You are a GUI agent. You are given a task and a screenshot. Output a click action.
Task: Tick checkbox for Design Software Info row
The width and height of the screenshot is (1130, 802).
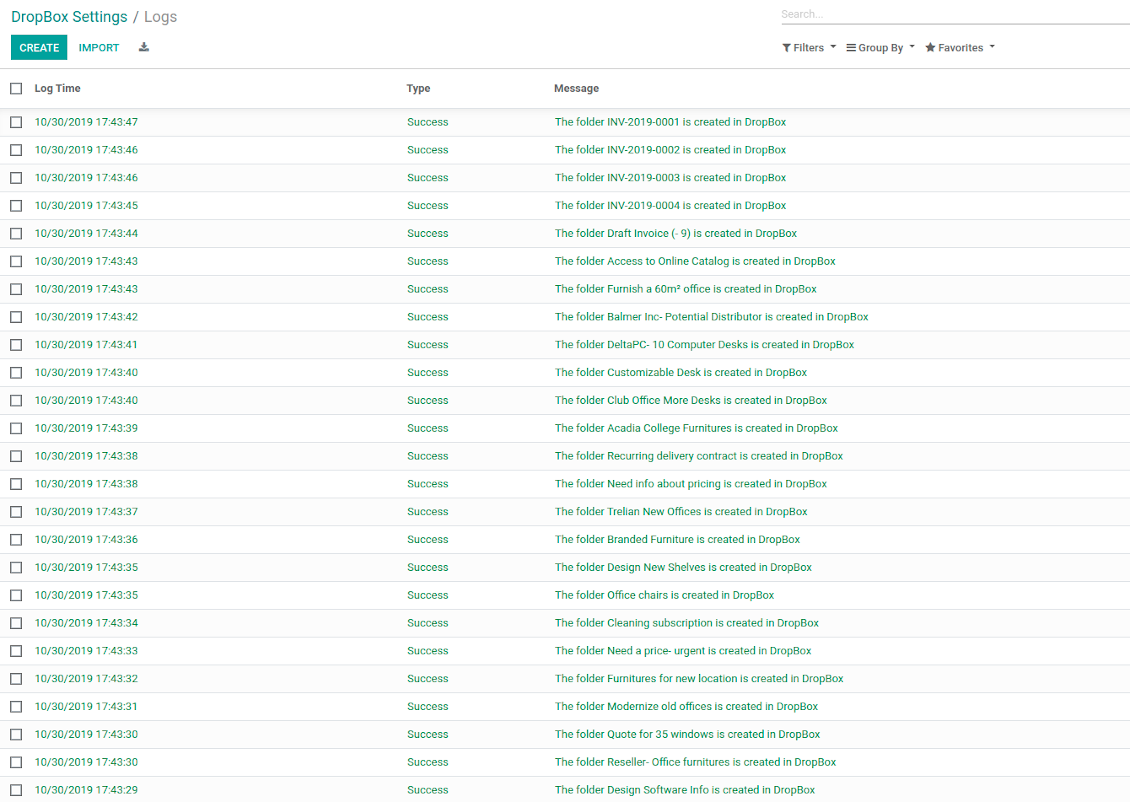point(16,790)
